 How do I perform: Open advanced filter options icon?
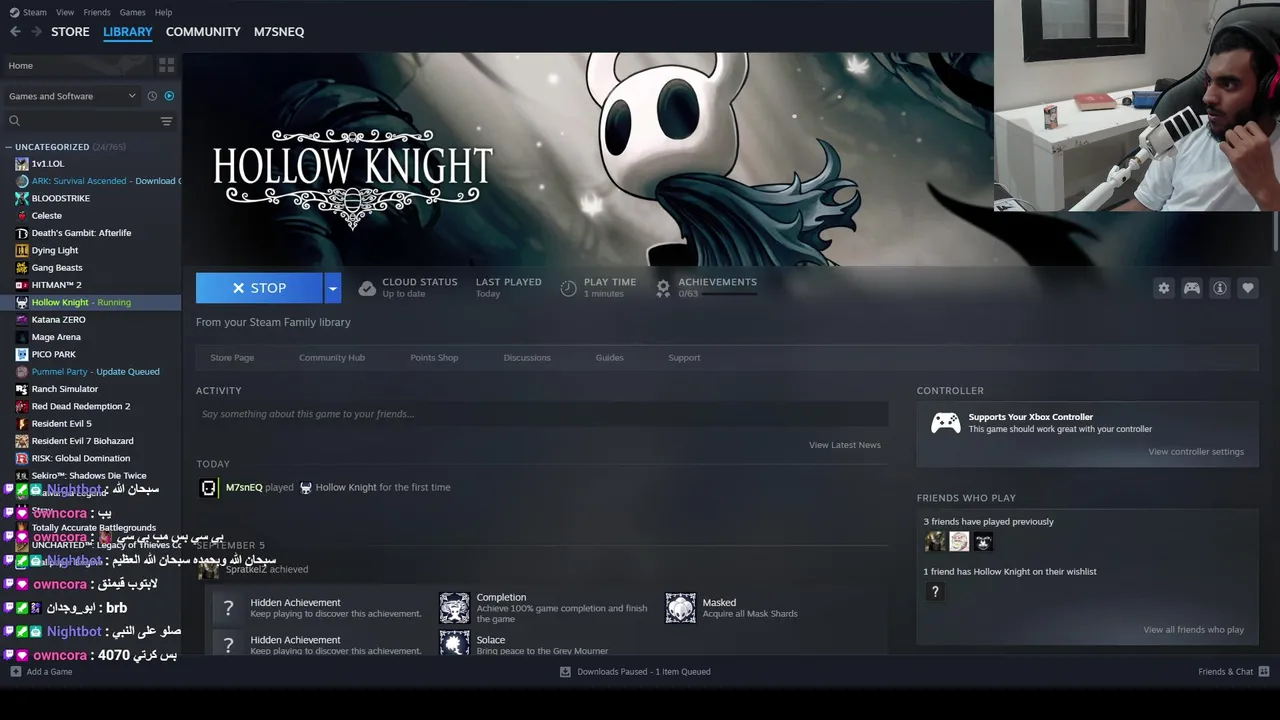(x=166, y=121)
